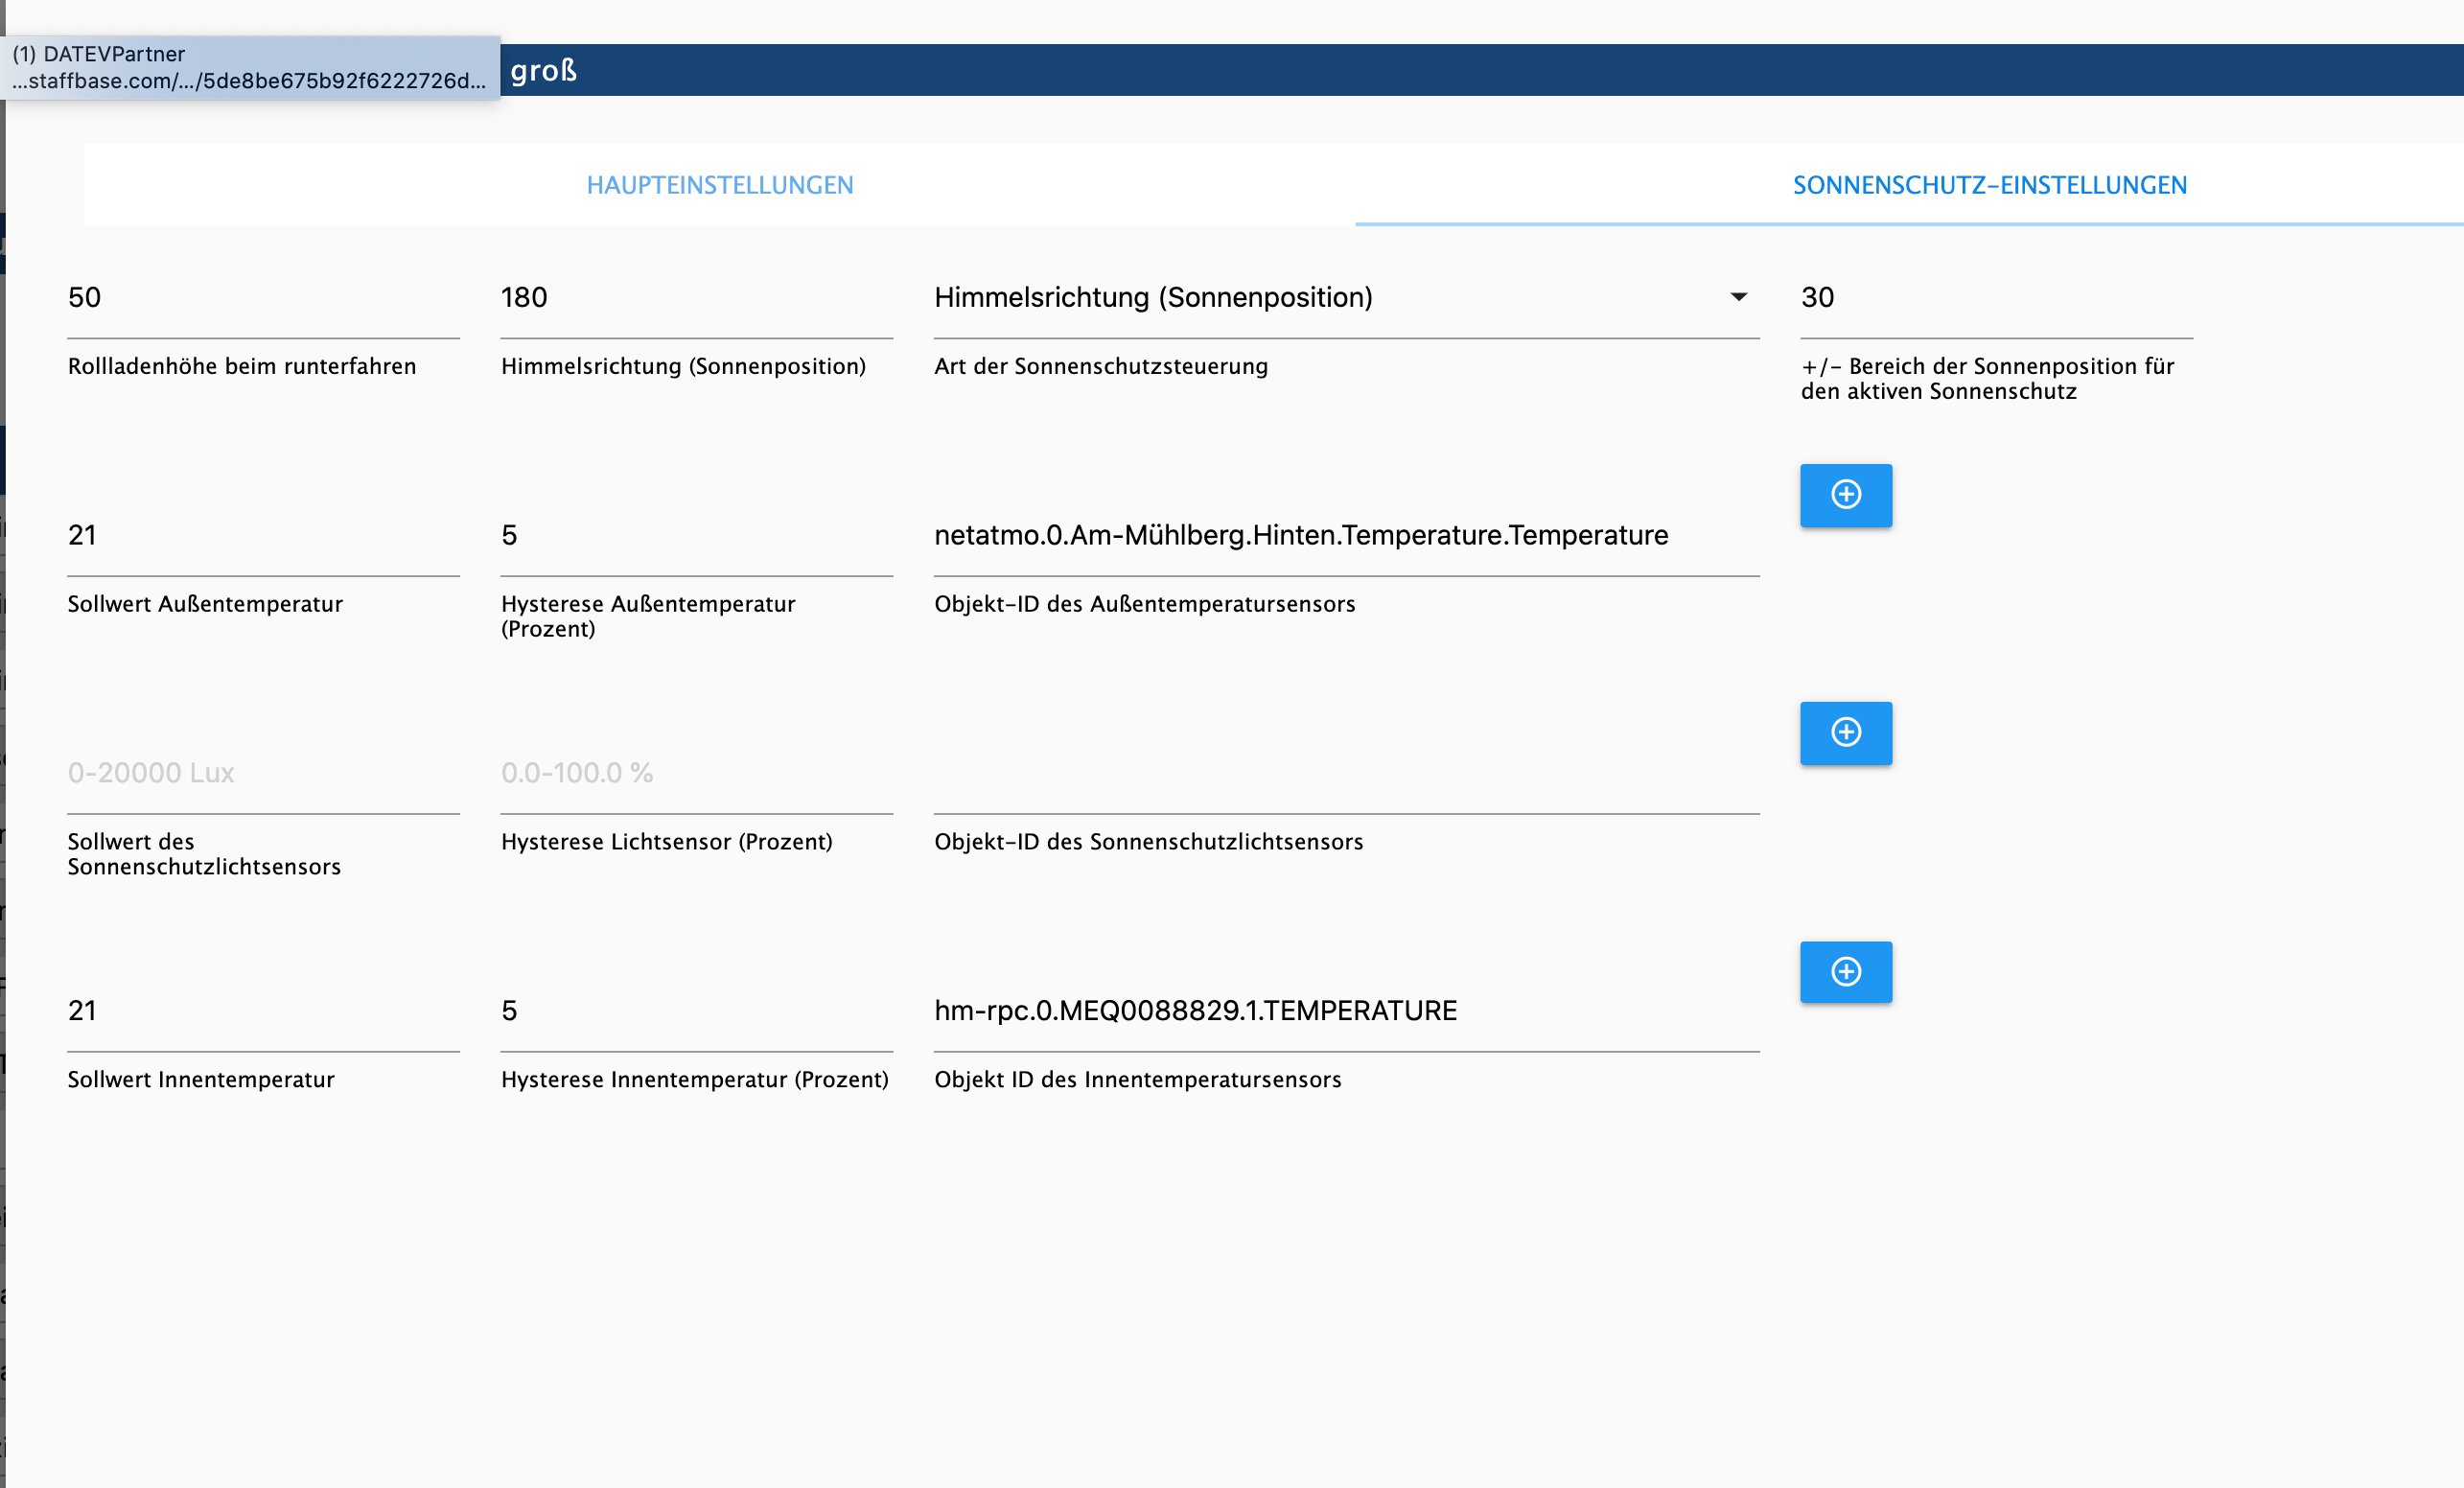Click the +/- Bereich der Sonnenposition field
The image size is (2464, 1488).
(1997, 298)
